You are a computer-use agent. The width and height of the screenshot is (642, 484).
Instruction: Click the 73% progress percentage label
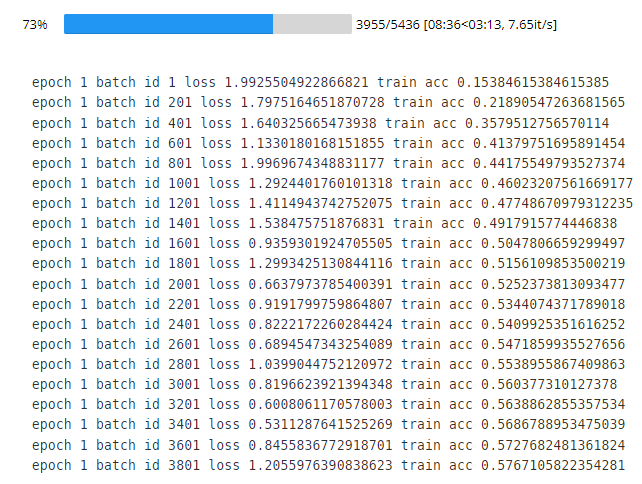click(35, 25)
